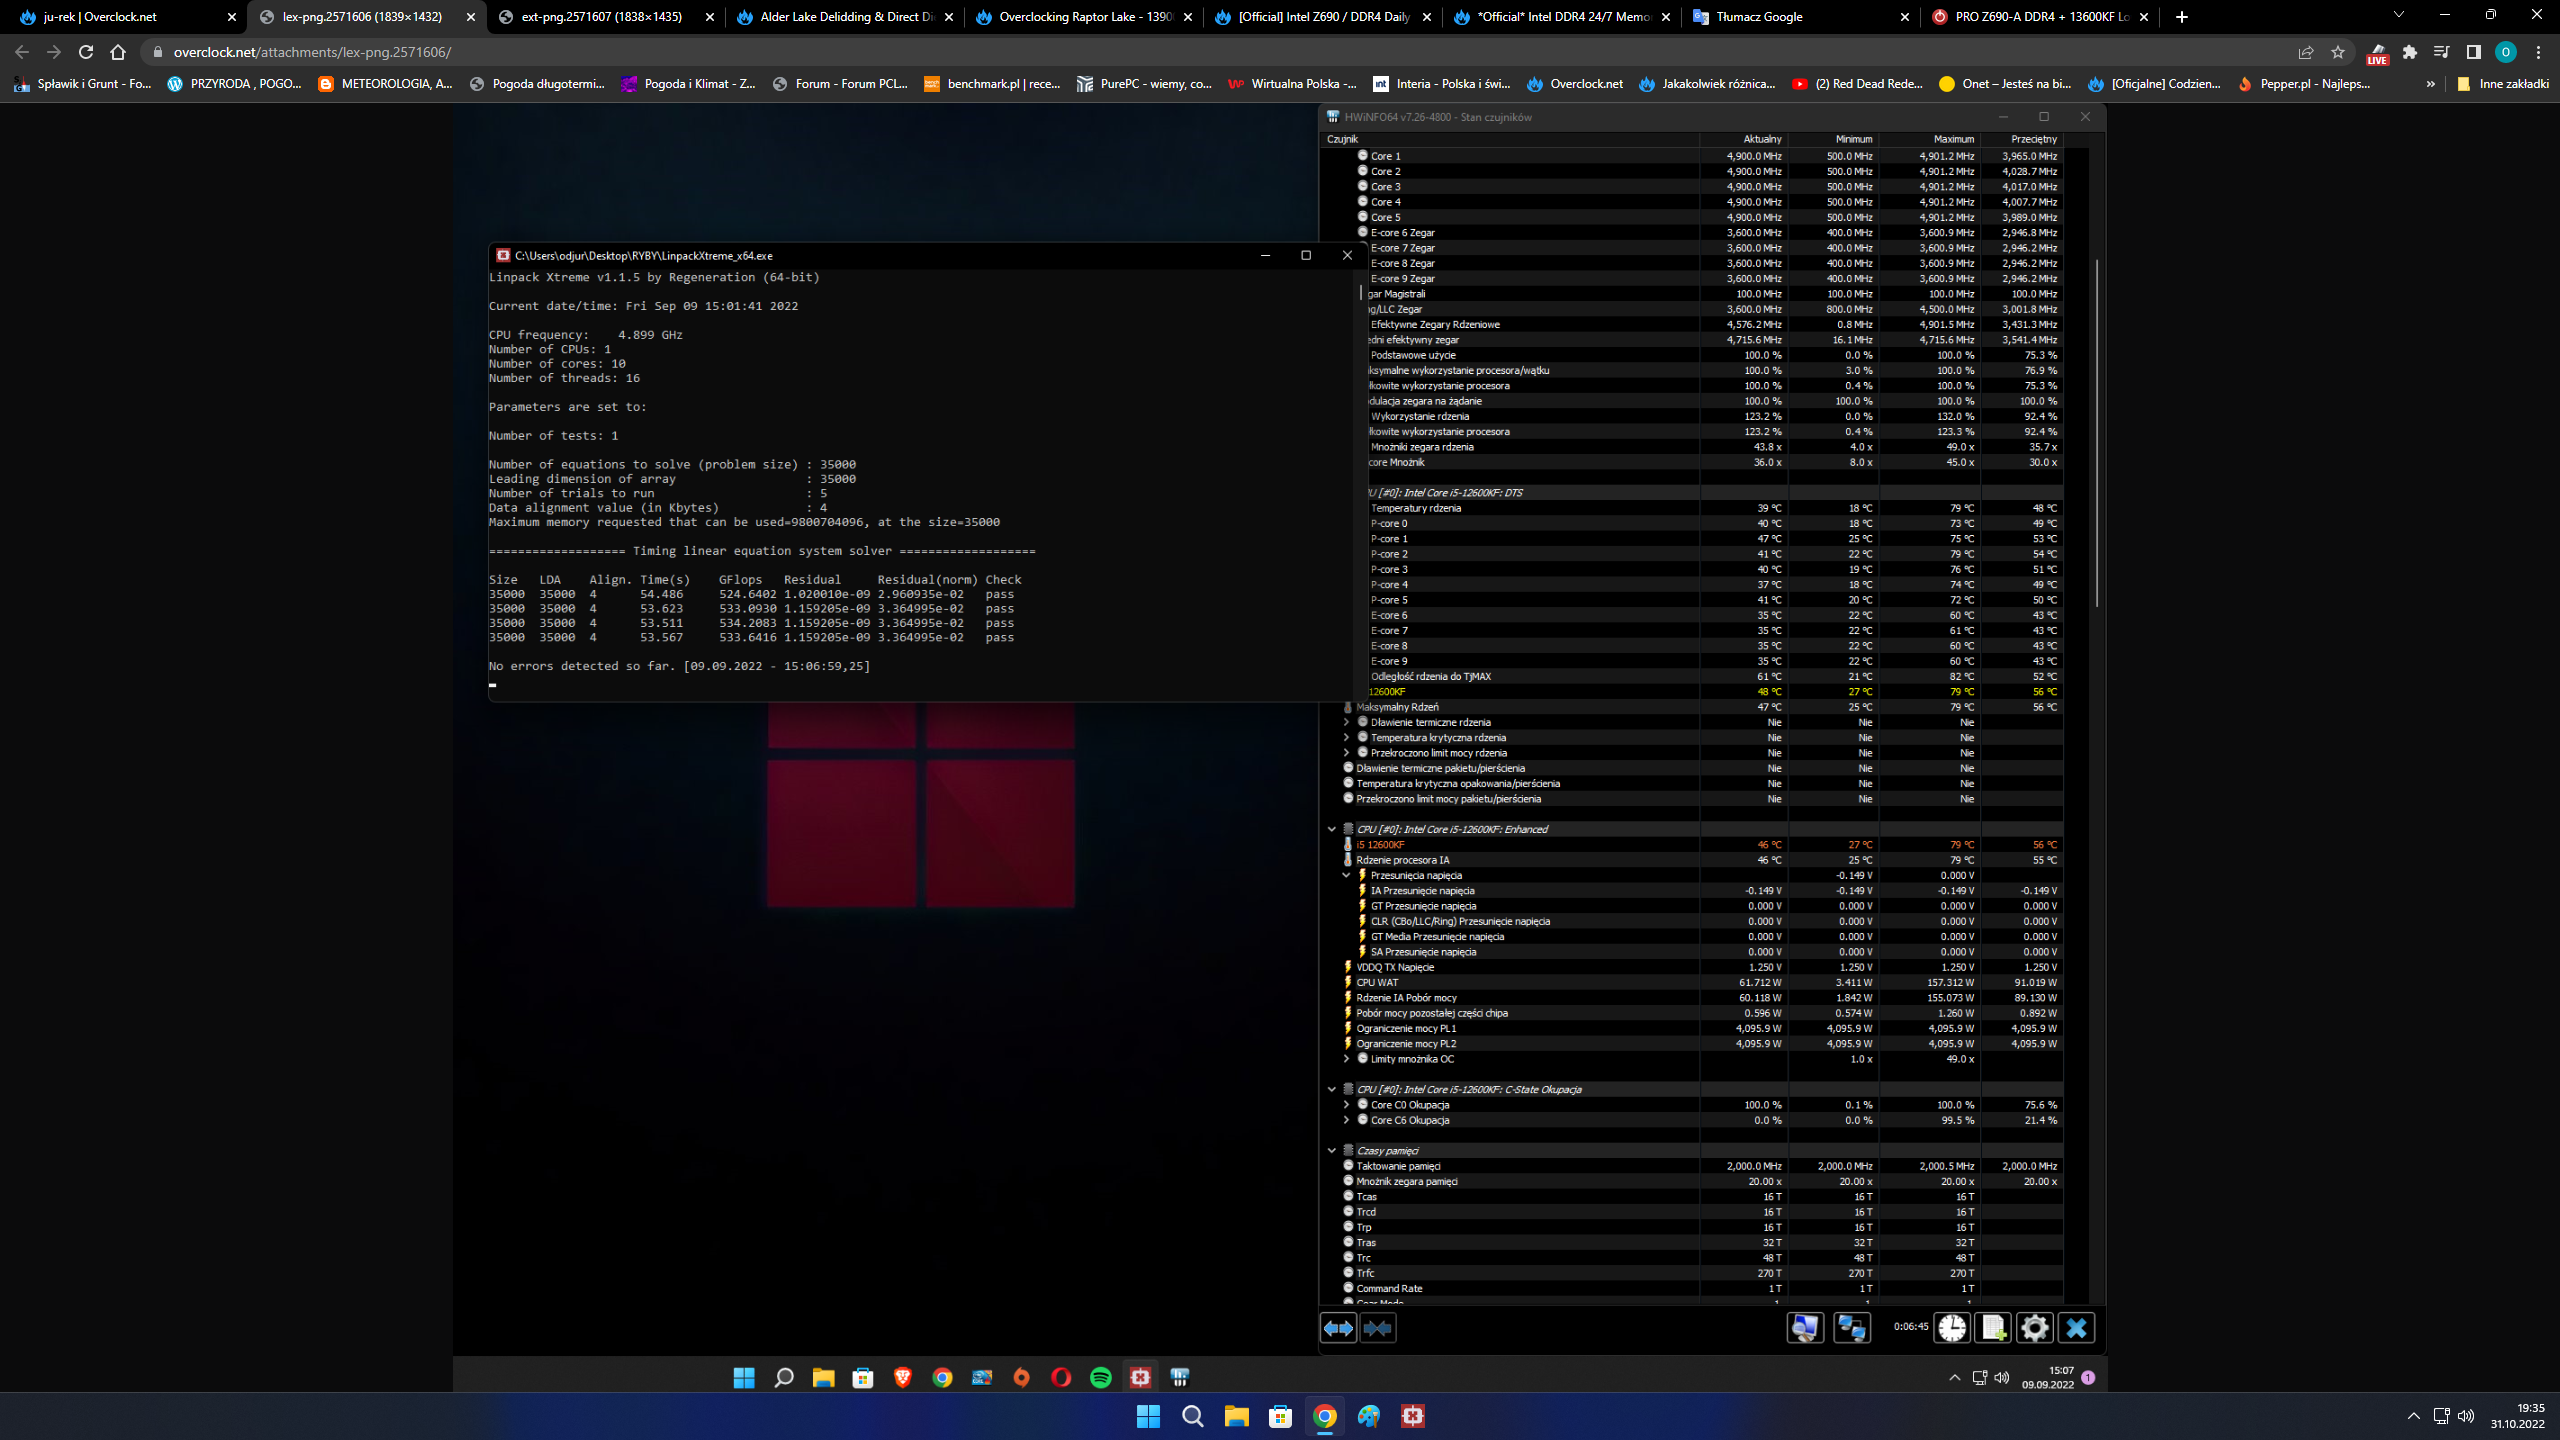This screenshot has height=1440, width=2560.
Task: Open the Chrome home page
Action: coord(118,52)
